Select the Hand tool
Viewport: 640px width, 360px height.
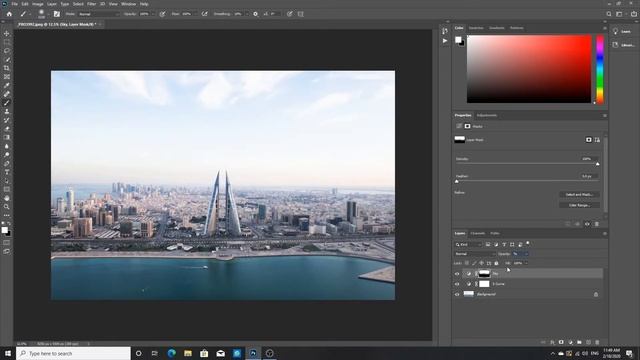pos(7,198)
